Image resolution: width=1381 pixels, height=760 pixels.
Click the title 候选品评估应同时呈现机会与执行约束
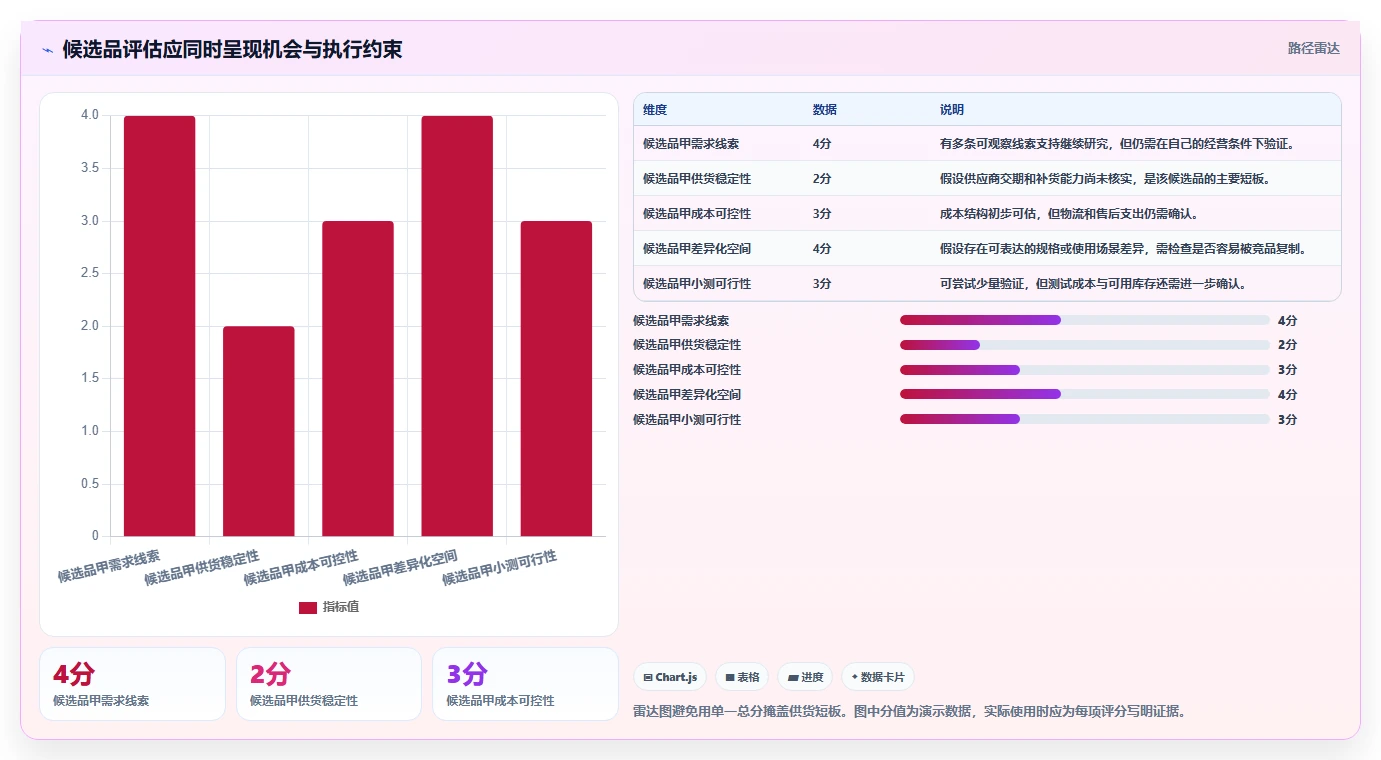232,49
